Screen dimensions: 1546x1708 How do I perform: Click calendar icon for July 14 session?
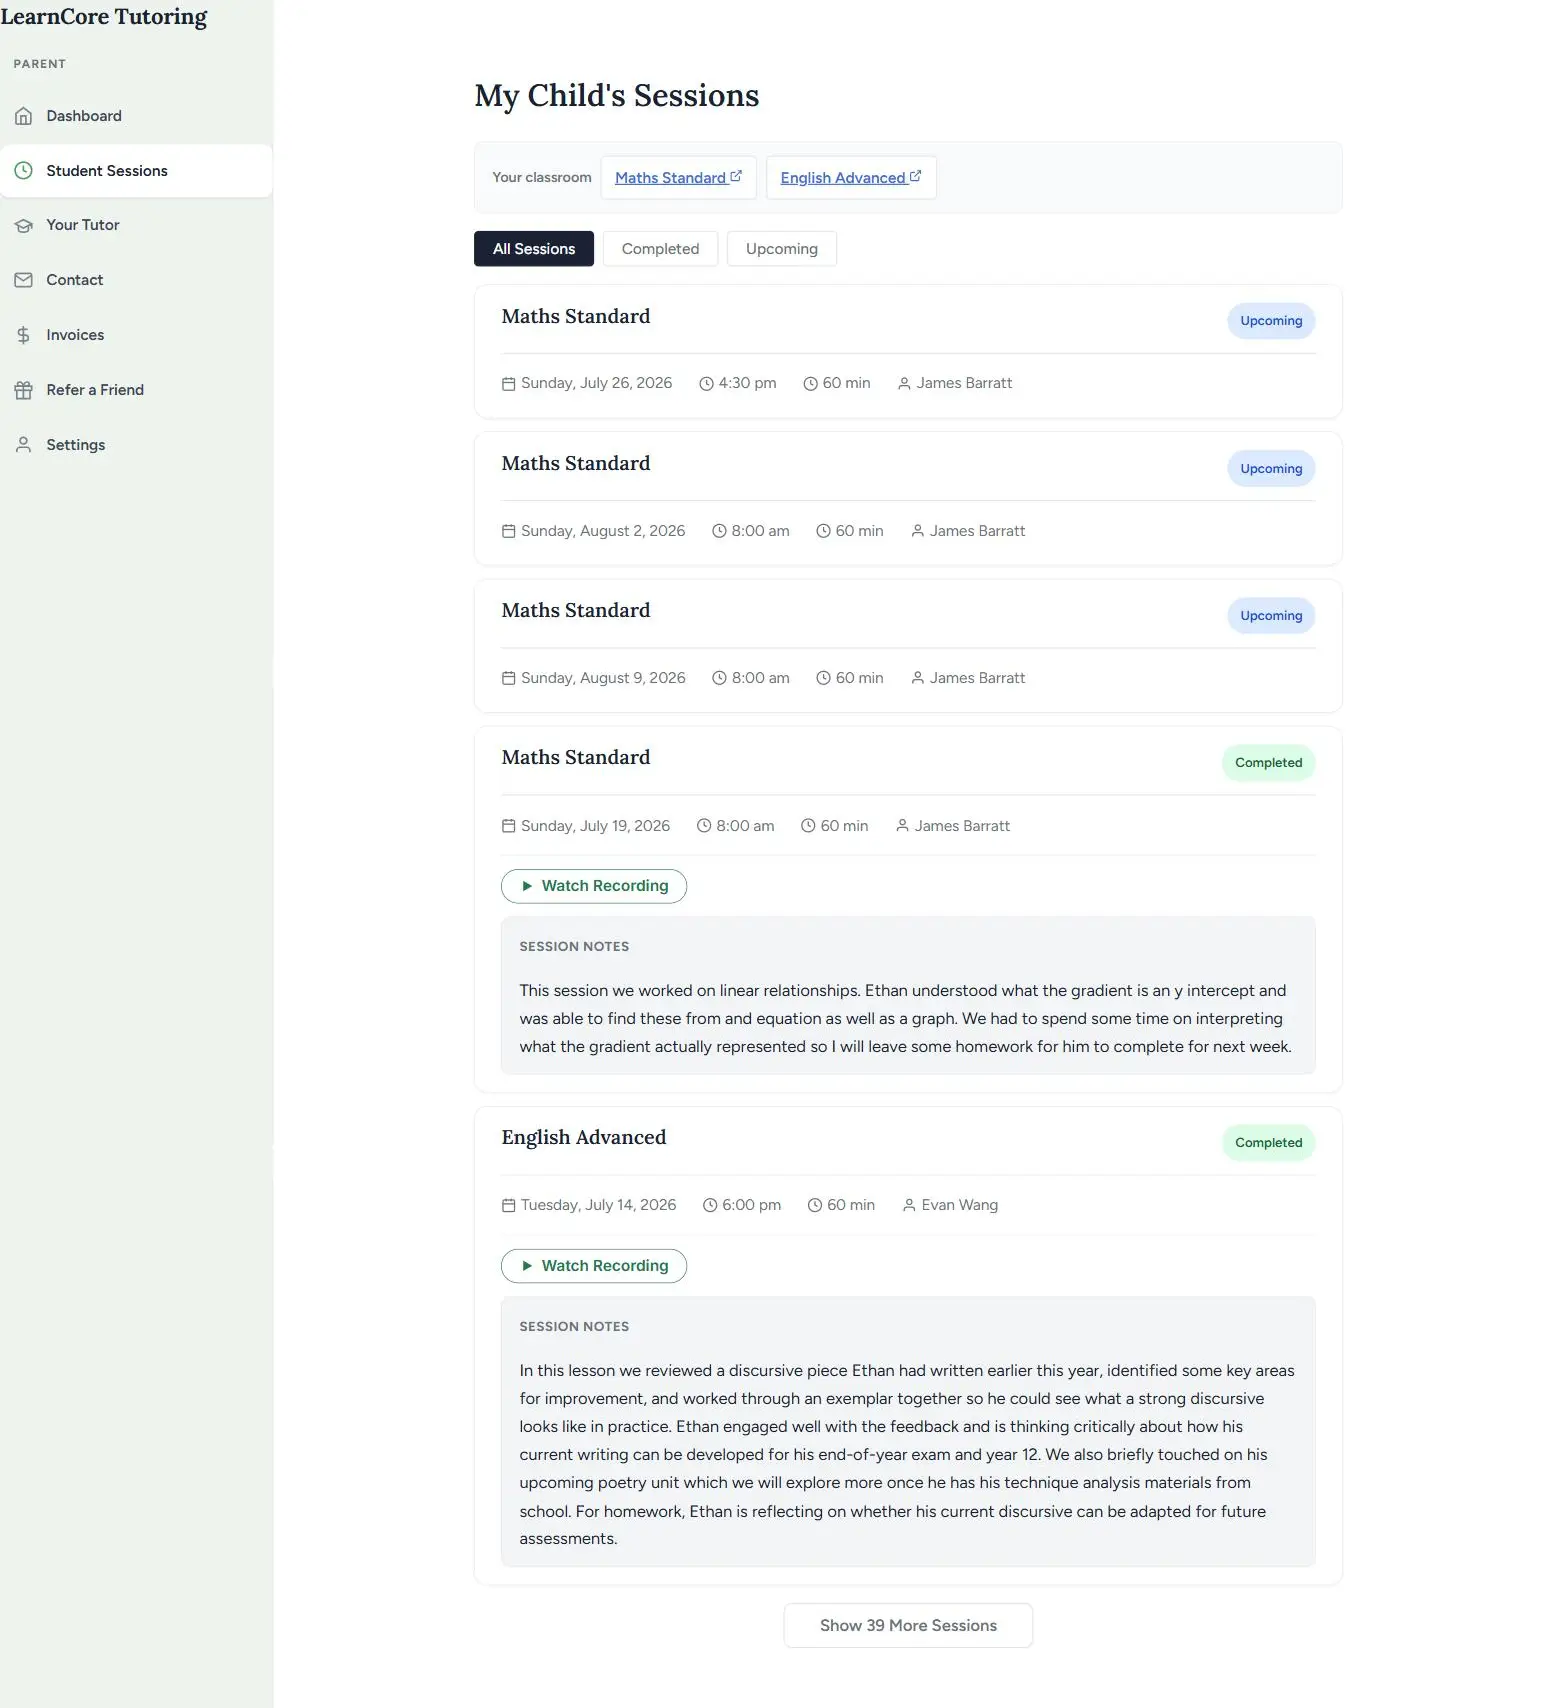click(x=508, y=1206)
